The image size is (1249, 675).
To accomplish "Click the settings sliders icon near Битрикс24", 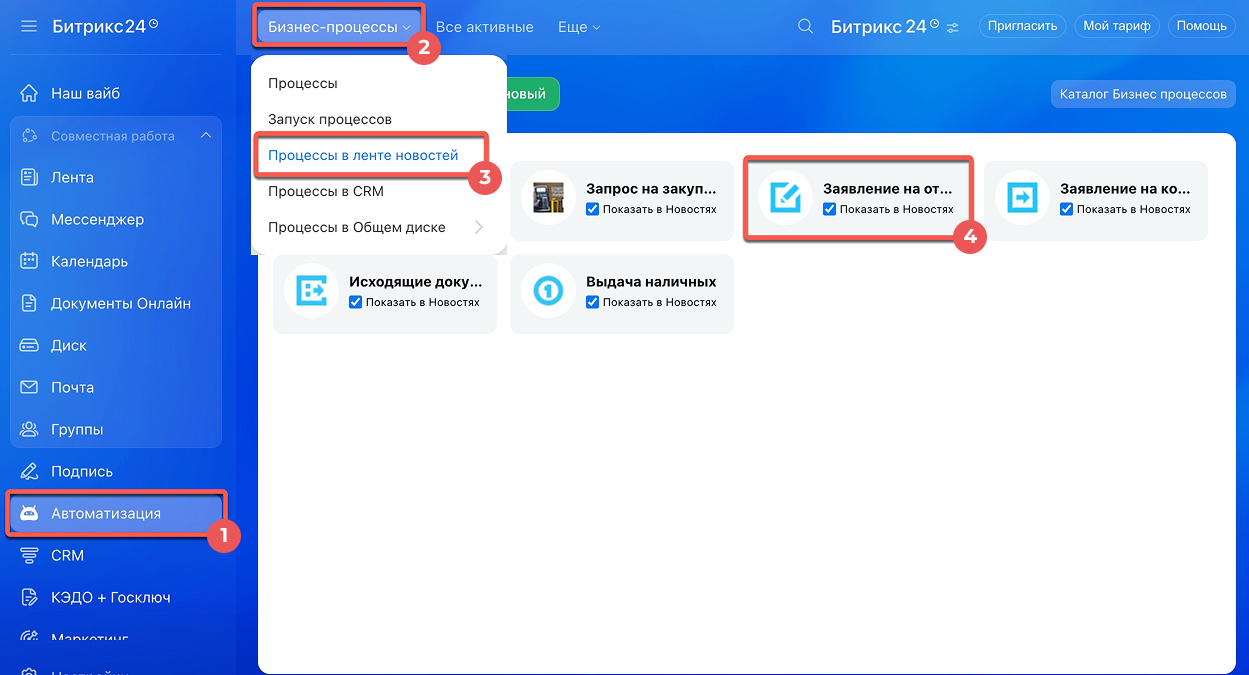I will [953, 27].
